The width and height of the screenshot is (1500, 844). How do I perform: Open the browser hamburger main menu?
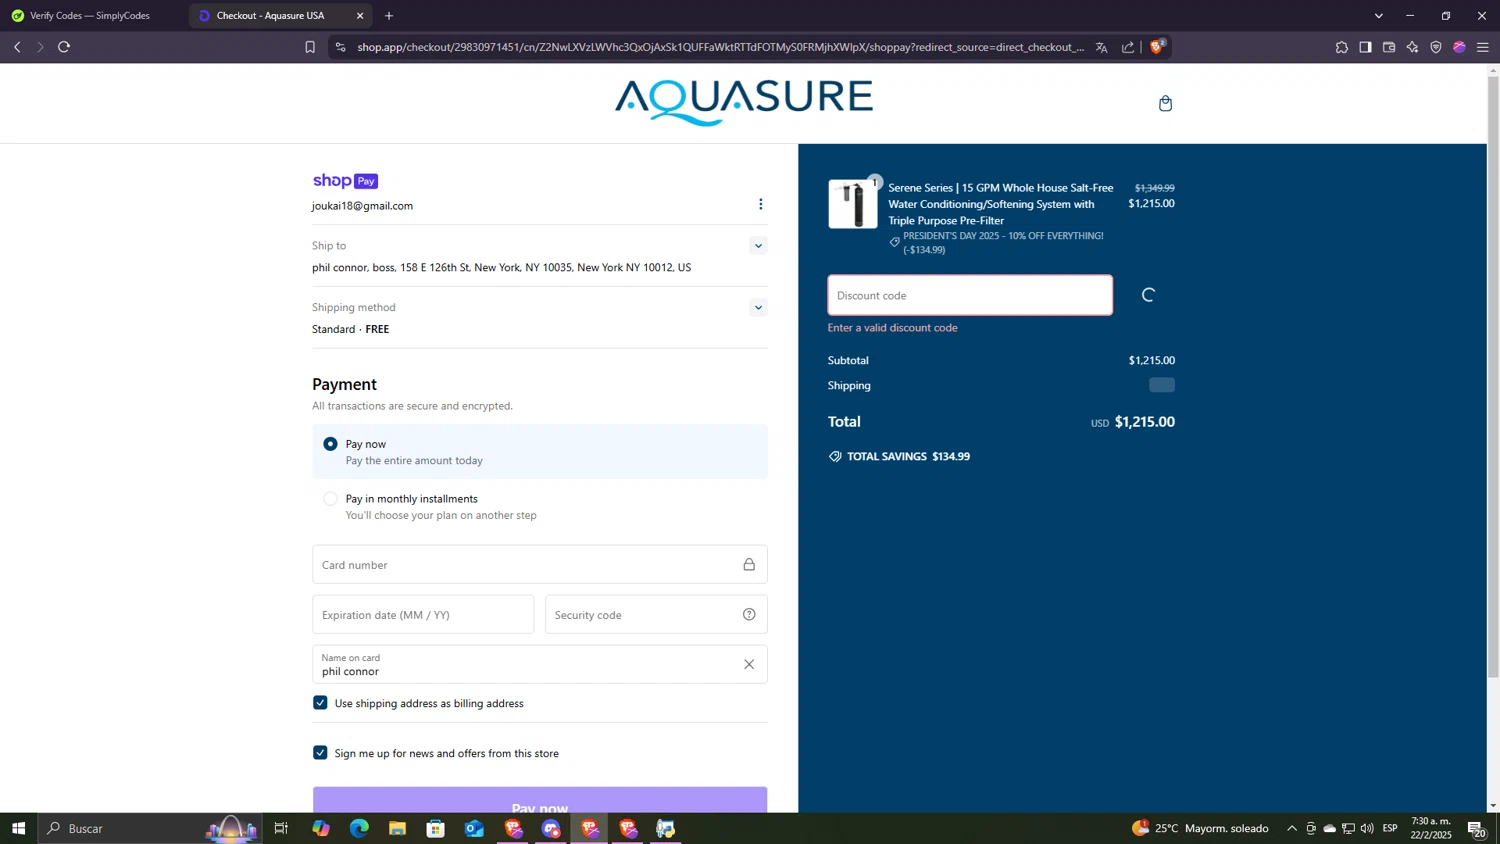click(x=1483, y=47)
